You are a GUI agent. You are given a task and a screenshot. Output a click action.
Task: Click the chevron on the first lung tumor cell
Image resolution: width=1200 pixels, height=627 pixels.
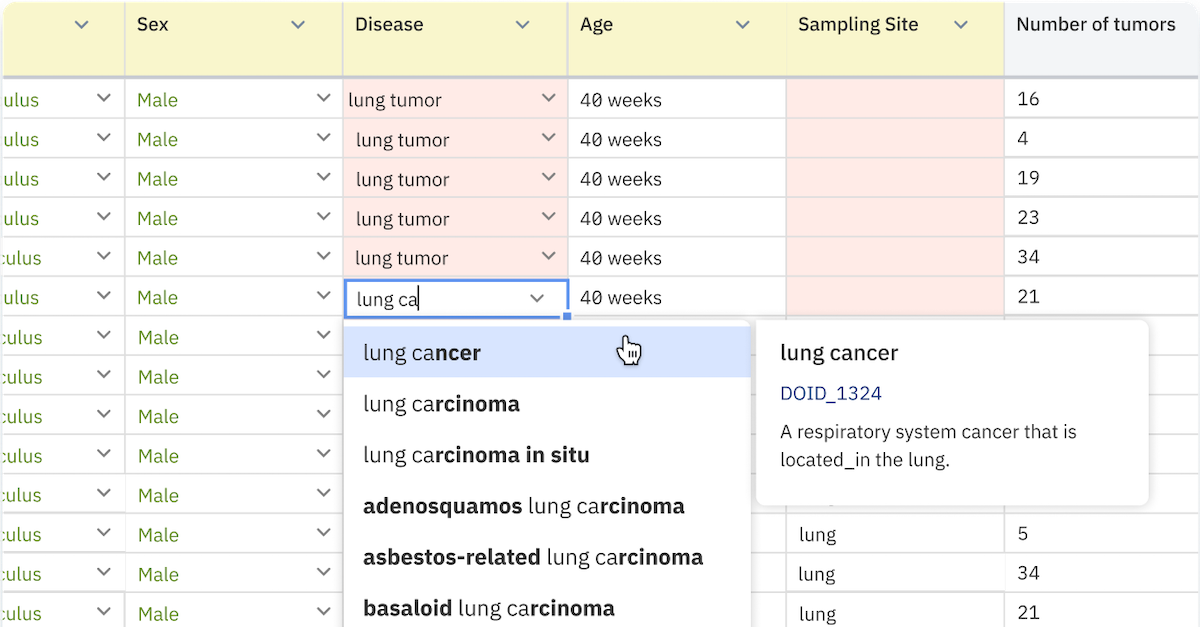point(548,98)
